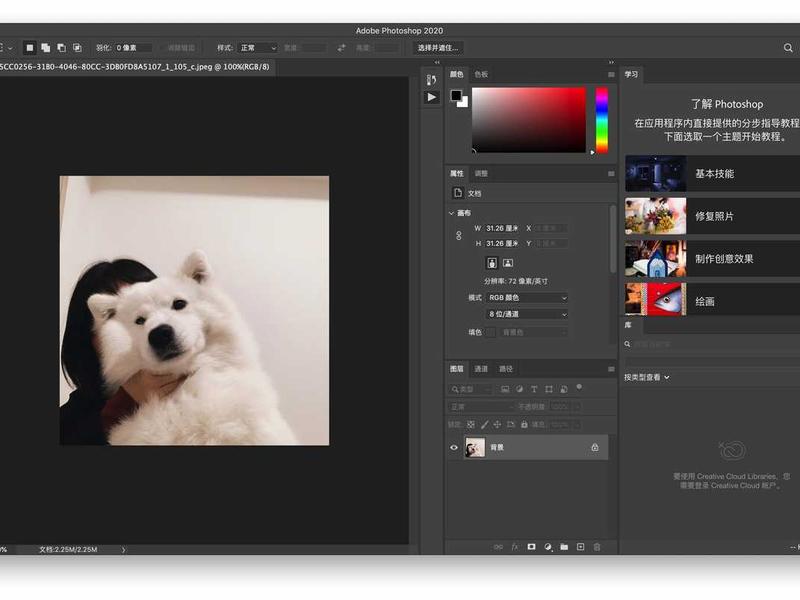
Task: Click the document icon next to 文档
Action: (x=458, y=193)
